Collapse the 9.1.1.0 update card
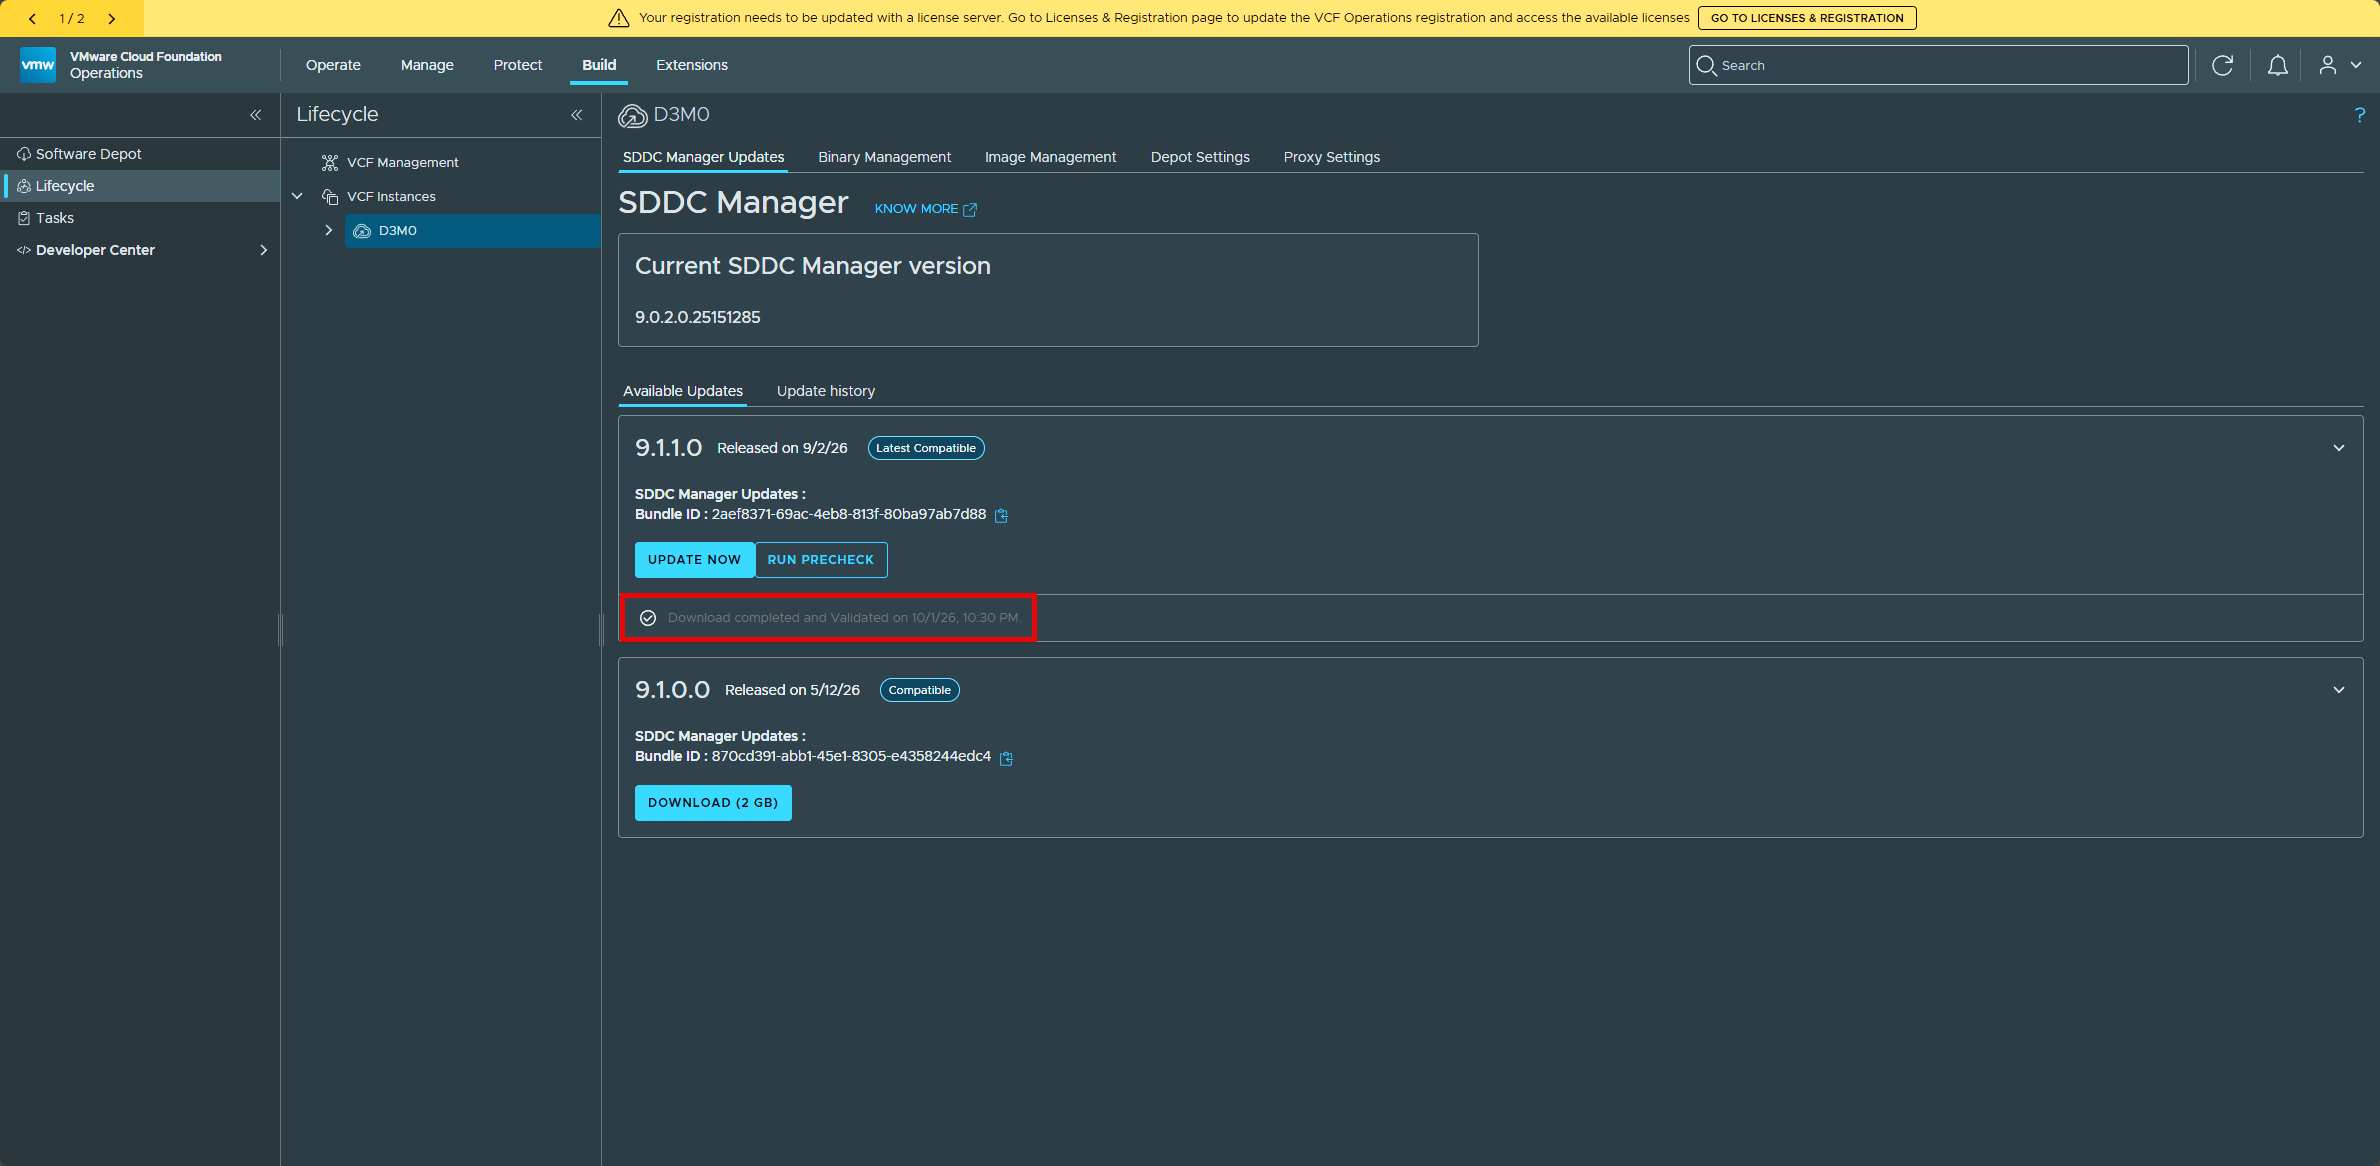Image resolution: width=2380 pixels, height=1166 pixels. pyautogui.click(x=2339, y=448)
